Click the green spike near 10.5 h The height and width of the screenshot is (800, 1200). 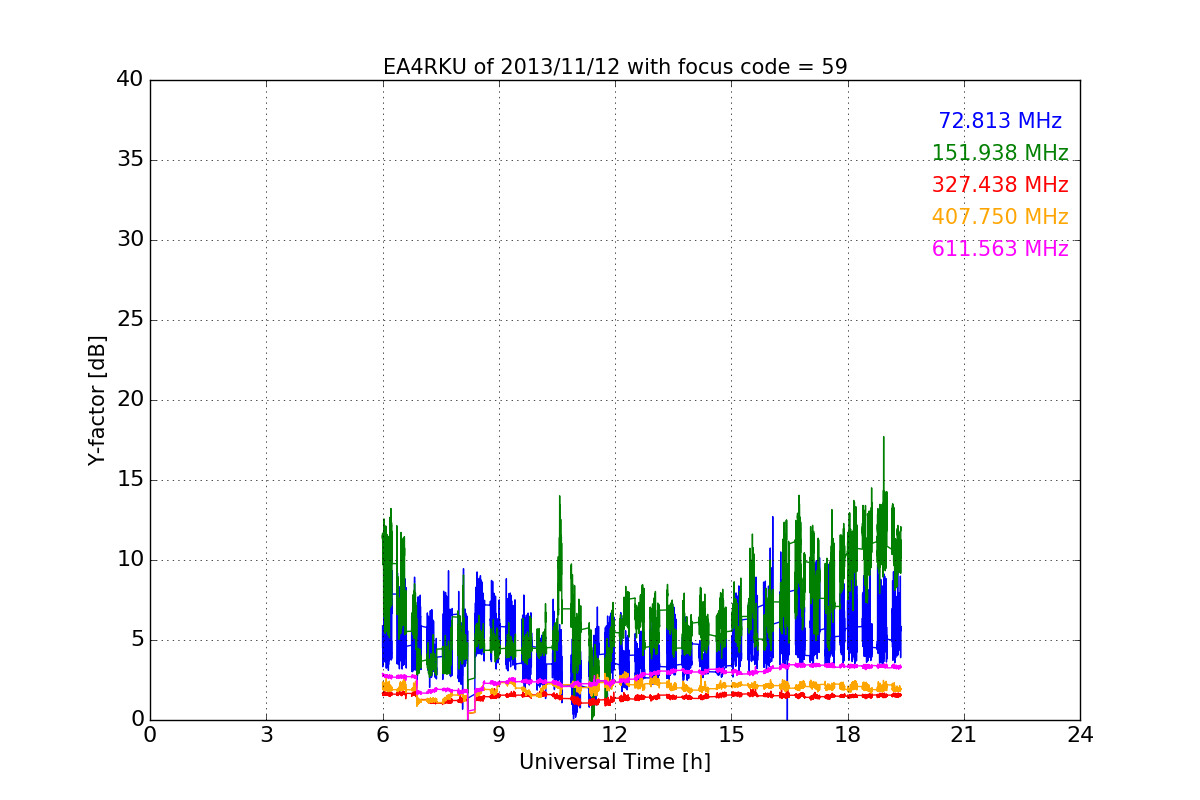coord(560,497)
